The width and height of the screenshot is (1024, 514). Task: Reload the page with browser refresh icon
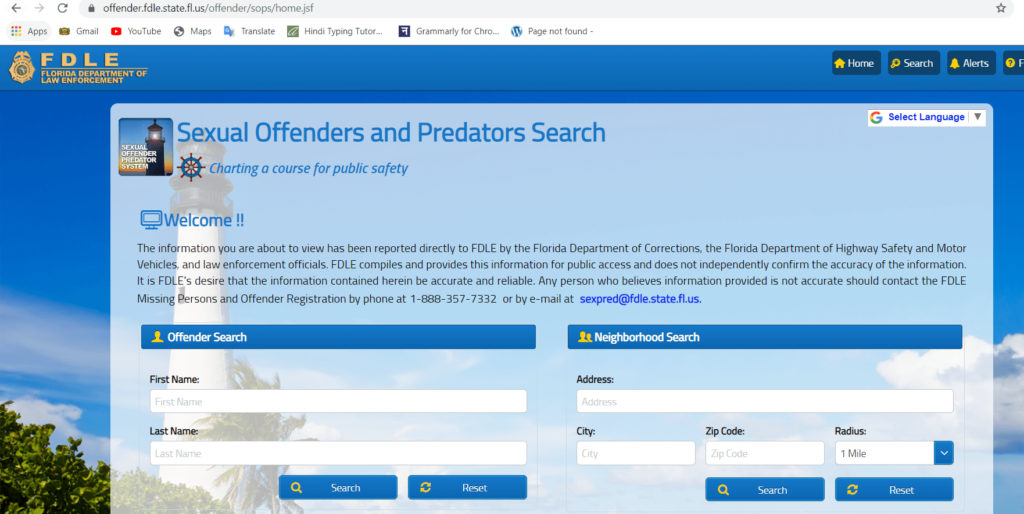[x=62, y=8]
